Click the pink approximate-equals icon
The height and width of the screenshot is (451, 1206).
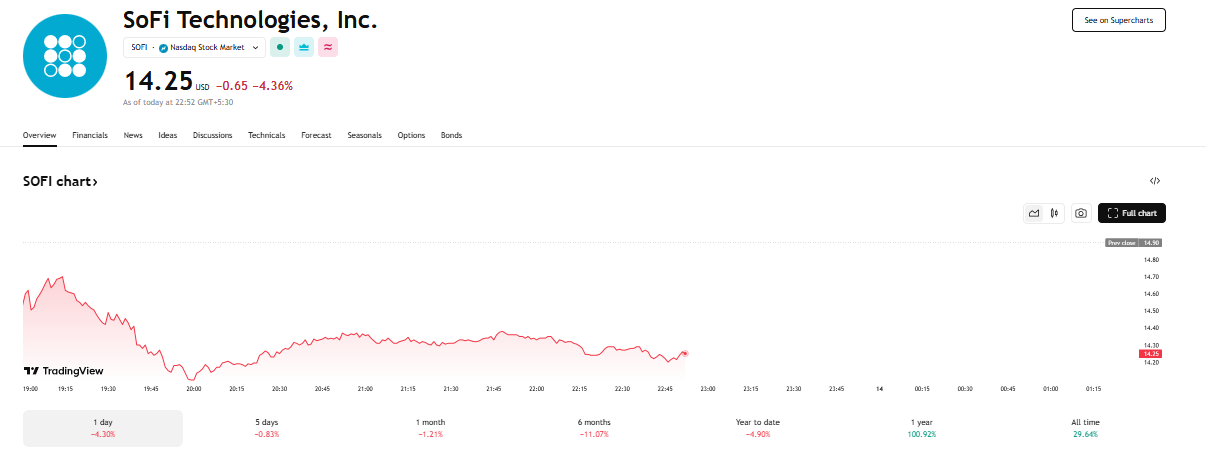(328, 47)
